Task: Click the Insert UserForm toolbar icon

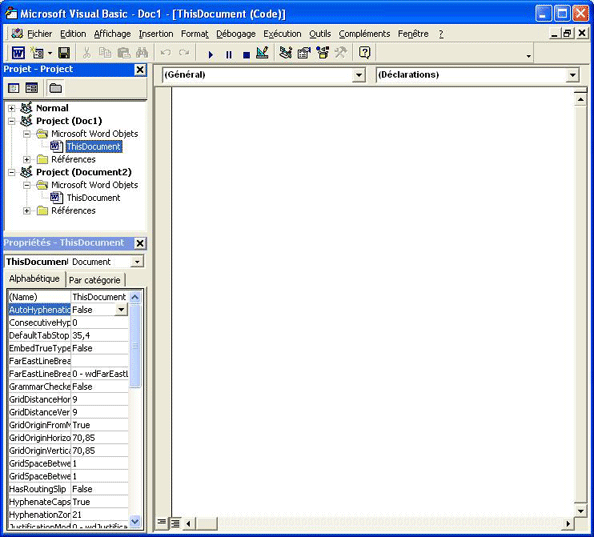Action: coord(38,53)
